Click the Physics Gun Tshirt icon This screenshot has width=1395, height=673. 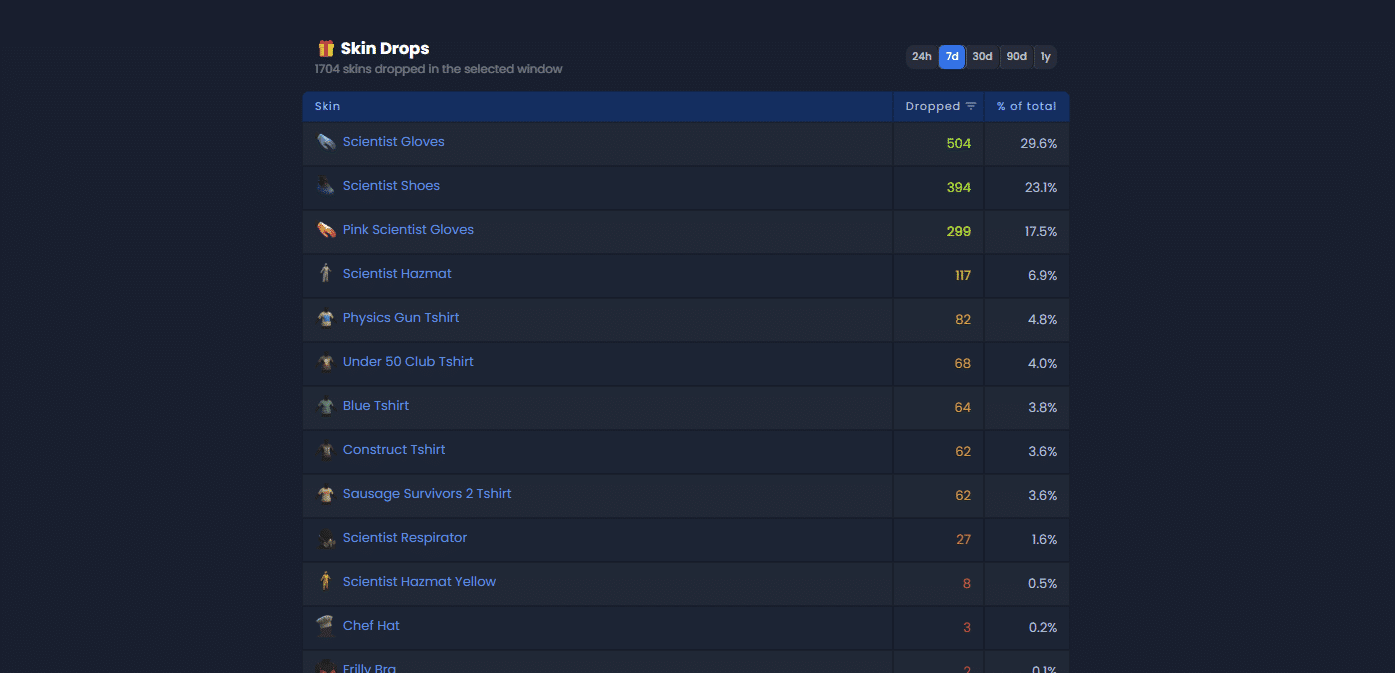(x=326, y=318)
